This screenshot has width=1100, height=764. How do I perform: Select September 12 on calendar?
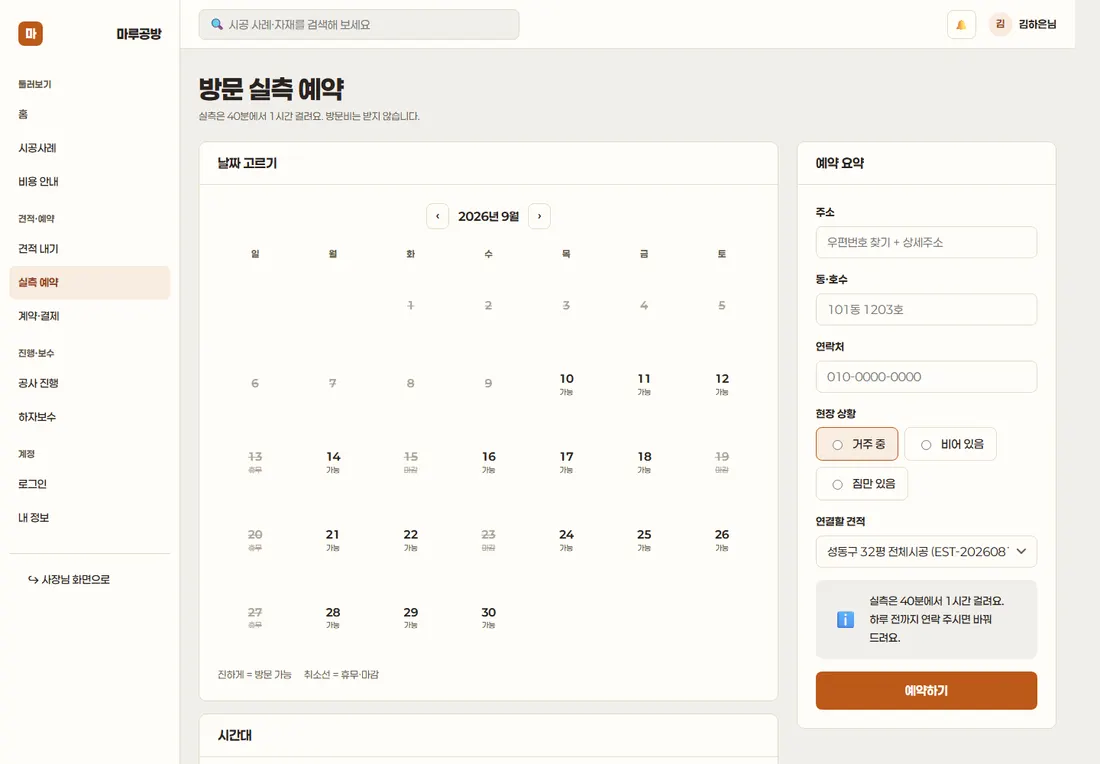pos(722,384)
